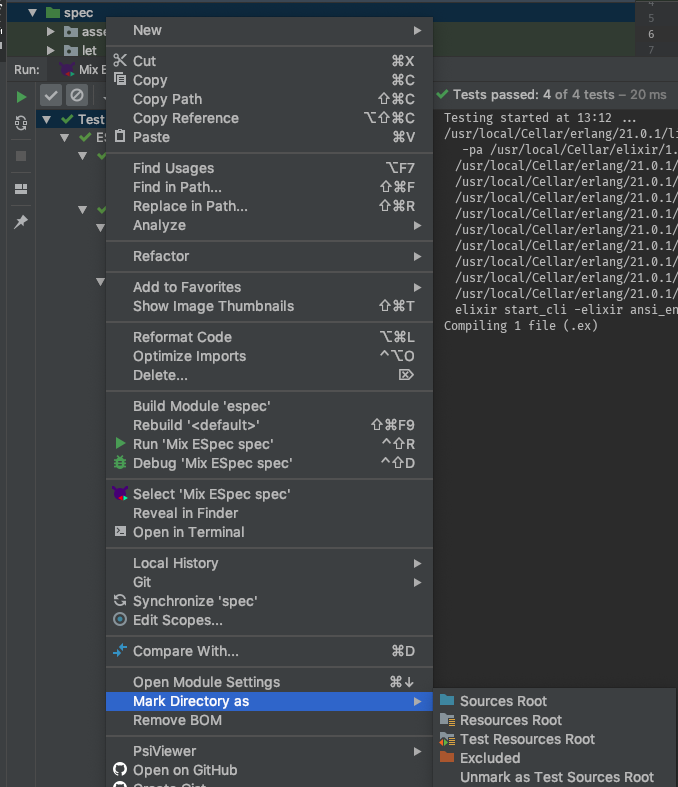Select Show Image Thumbnails
Image resolution: width=678 pixels, height=787 pixels.
[269, 306]
